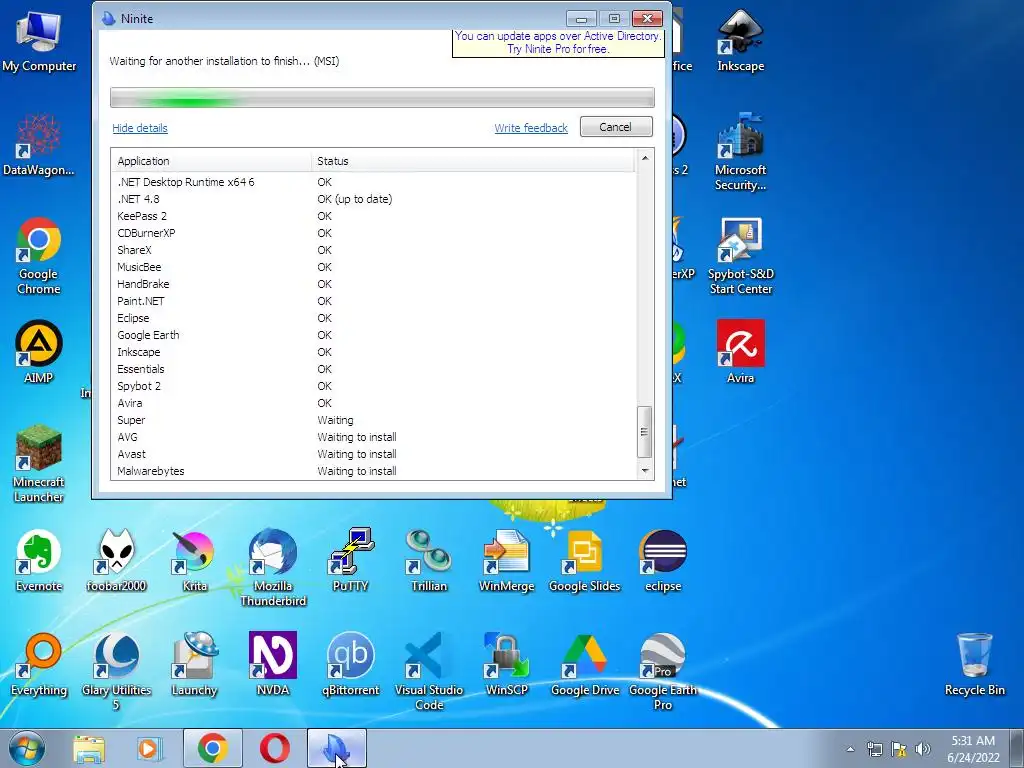Viewport: 1024px width, 768px height.
Task: Click Hide details link in Ninite
Action: click(x=140, y=128)
